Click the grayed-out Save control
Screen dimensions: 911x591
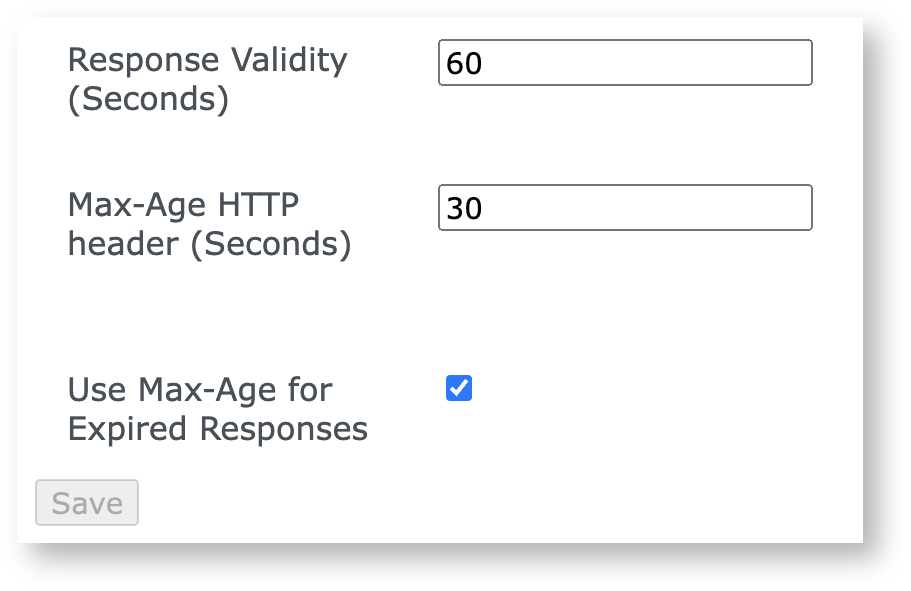click(x=86, y=502)
